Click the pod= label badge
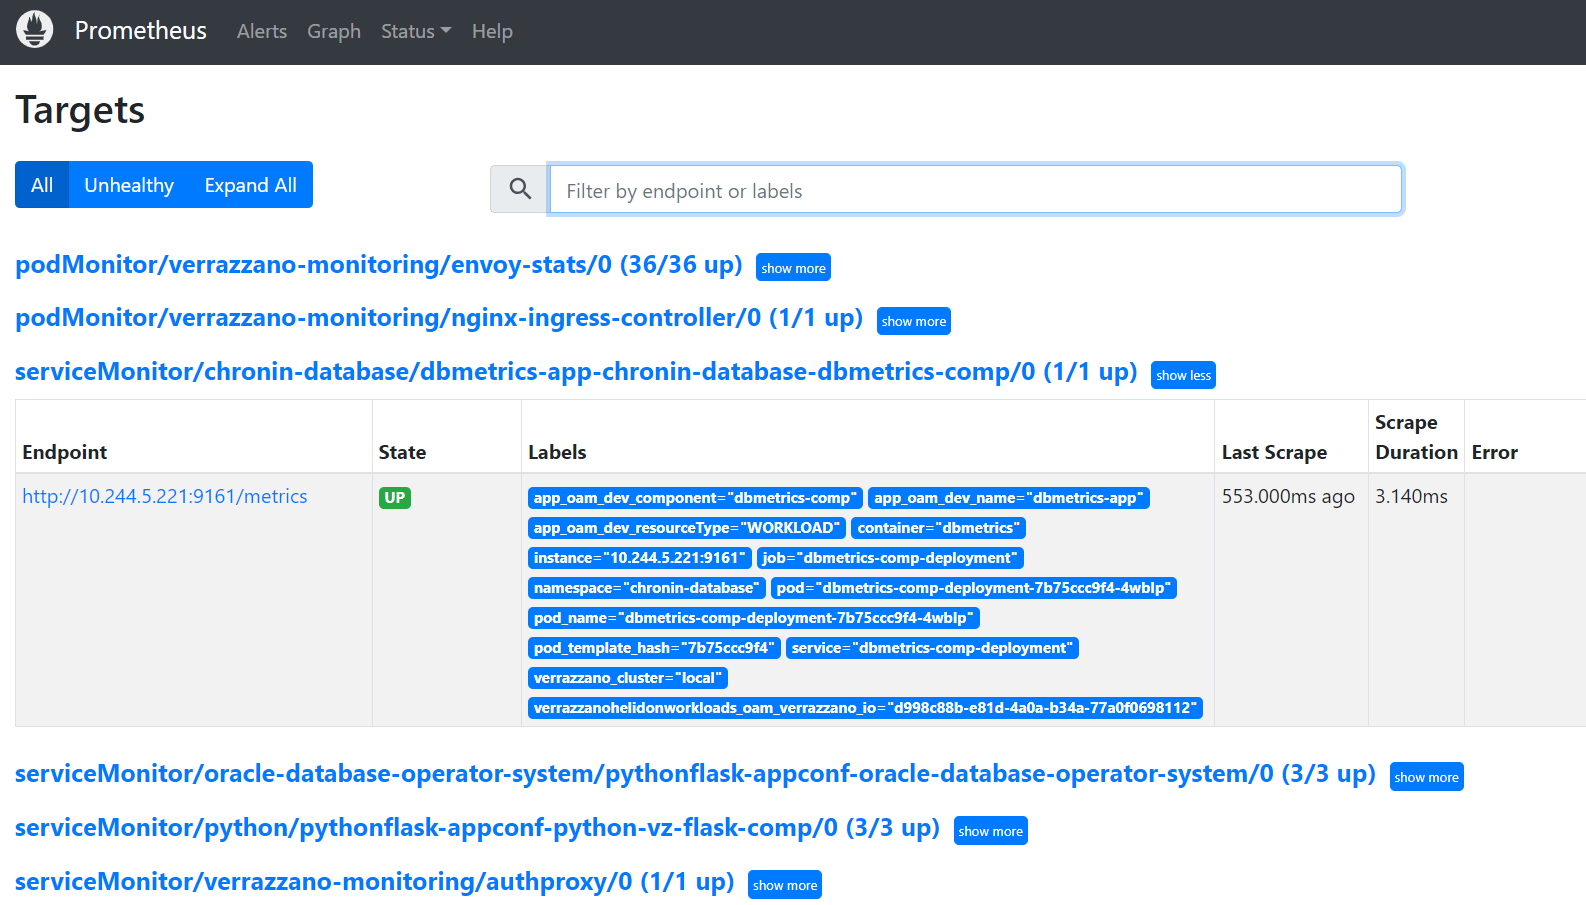The height and width of the screenshot is (905, 1586). (x=974, y=588)
